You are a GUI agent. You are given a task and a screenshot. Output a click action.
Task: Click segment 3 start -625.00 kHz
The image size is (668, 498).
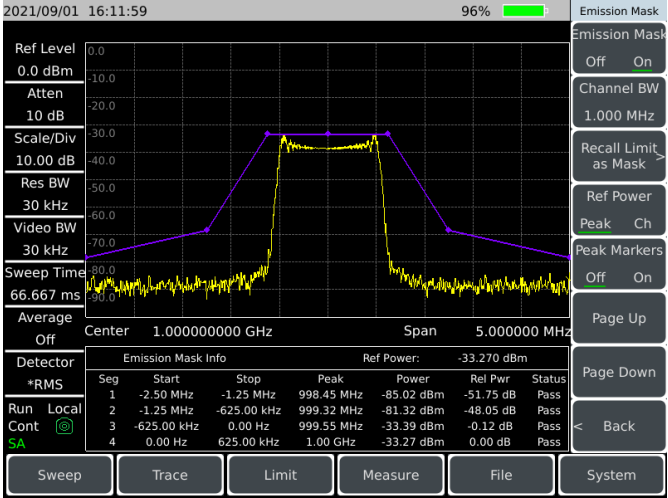point(166,426)
